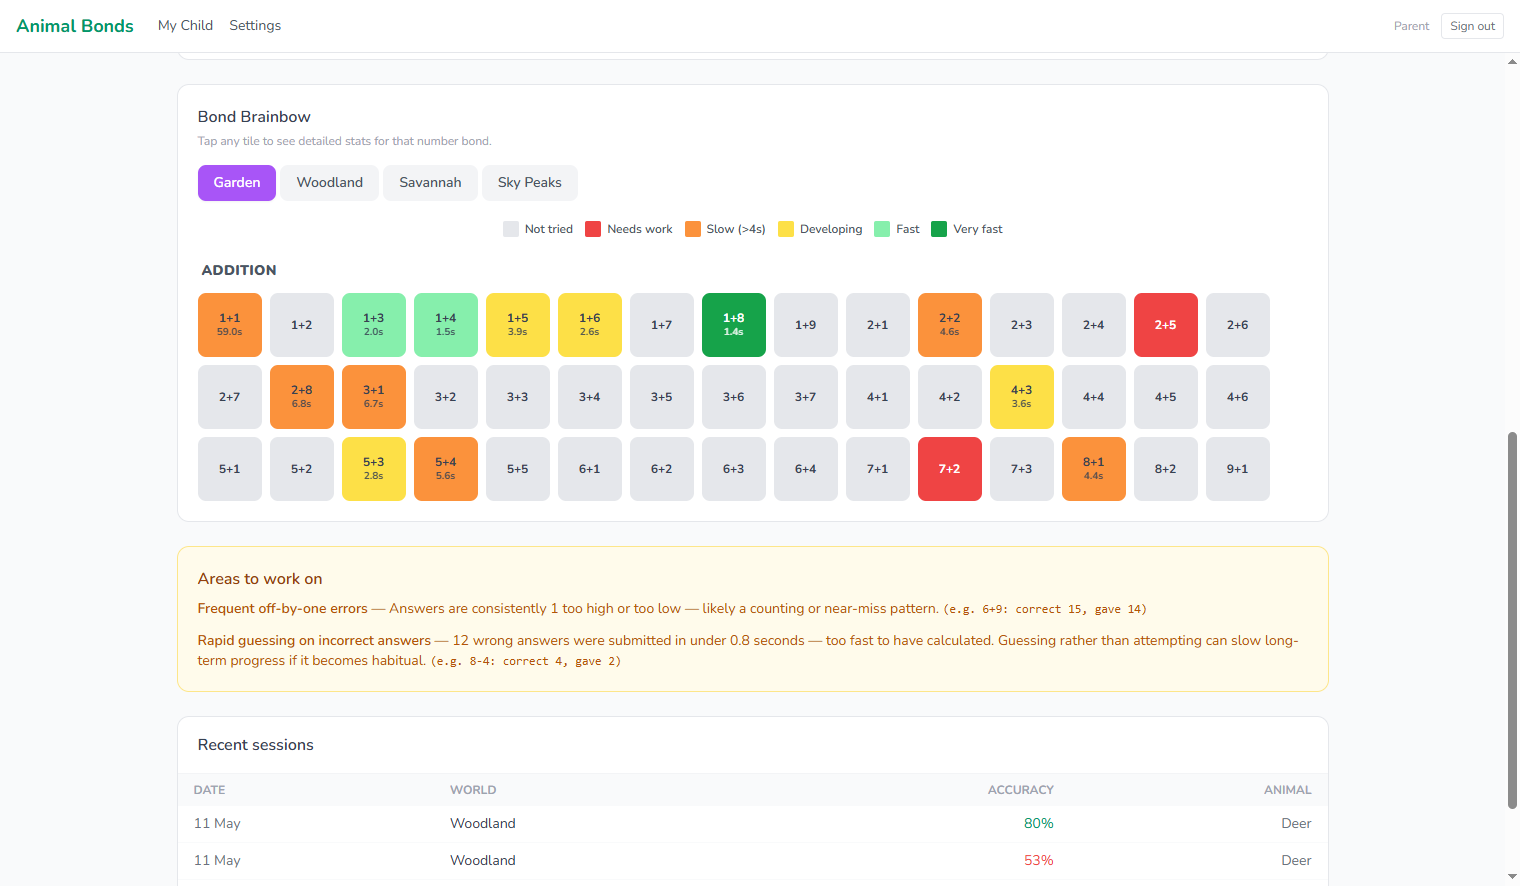This screenshot has width=1520, height=886.
Task: Open the slow 5+4 tile
Action: click(x=446, y=469)
